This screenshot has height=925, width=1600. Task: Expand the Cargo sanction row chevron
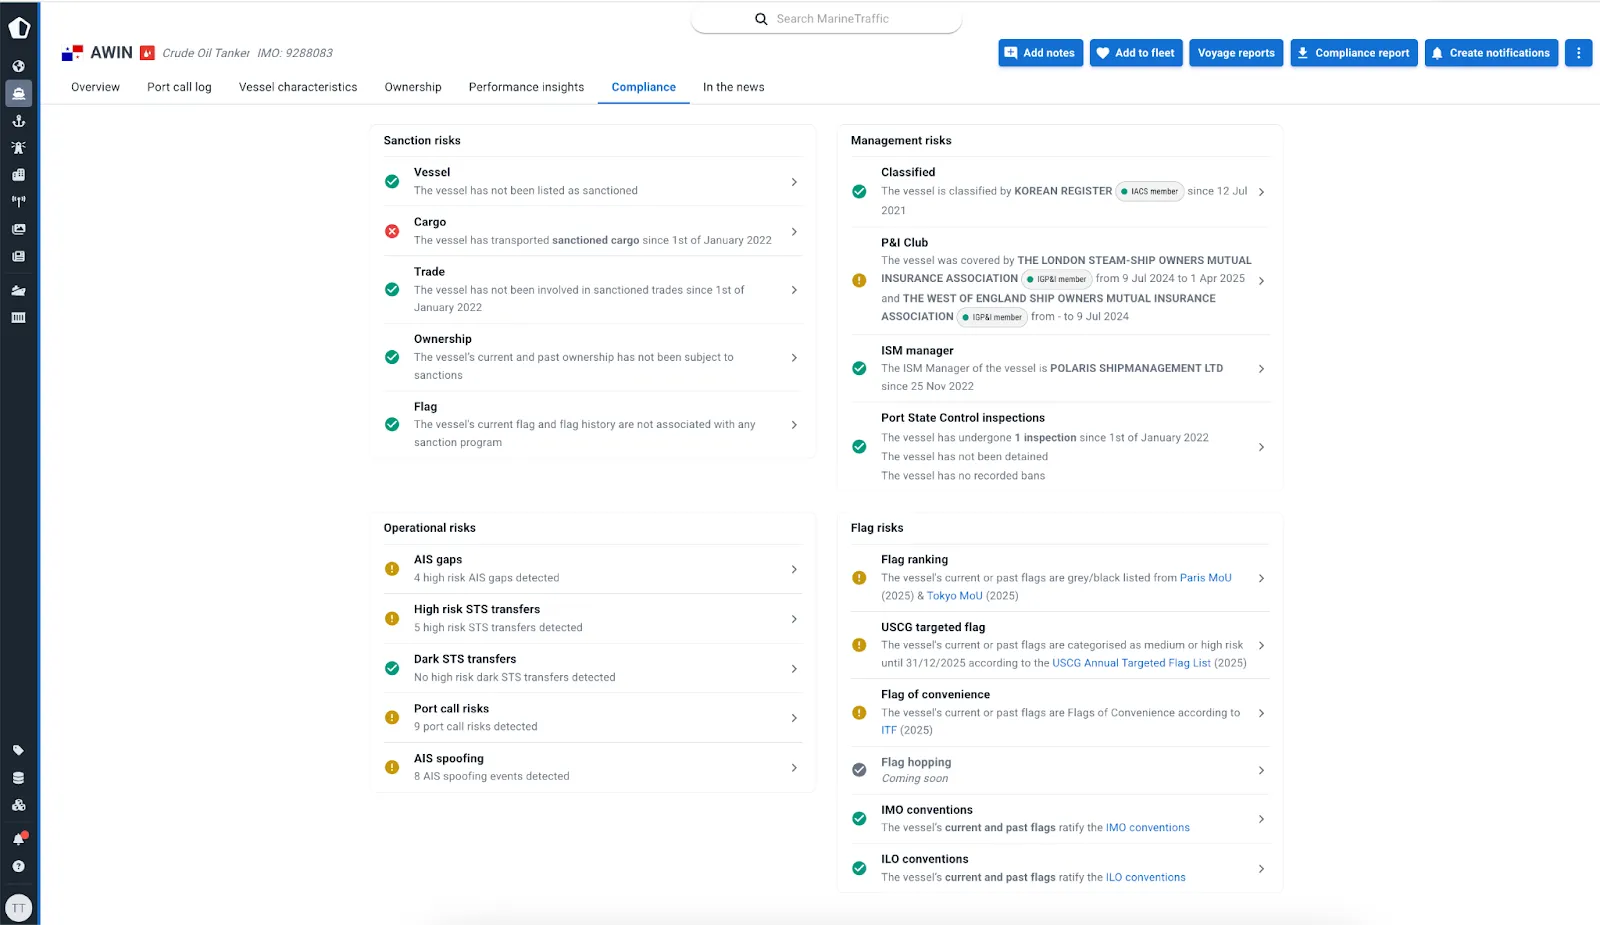794,231
